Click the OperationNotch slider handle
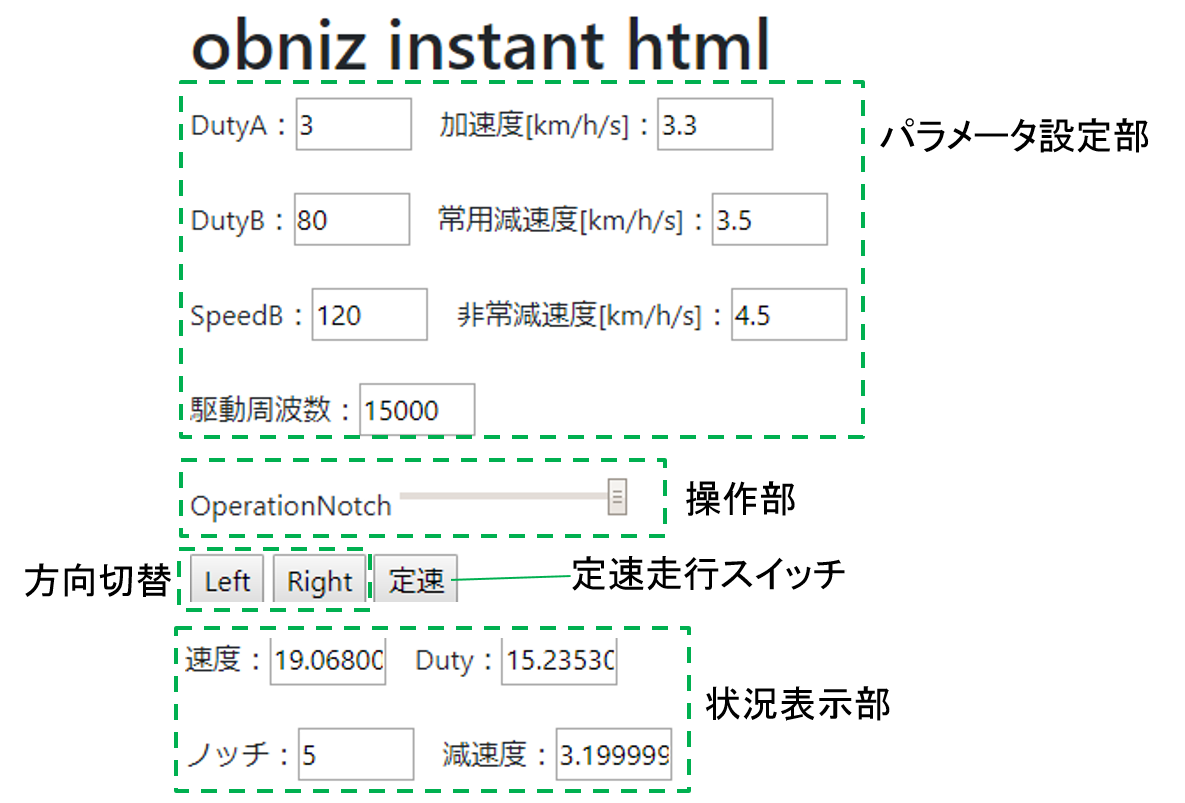This screenshot has height=803, width=1185. [617, 497]
